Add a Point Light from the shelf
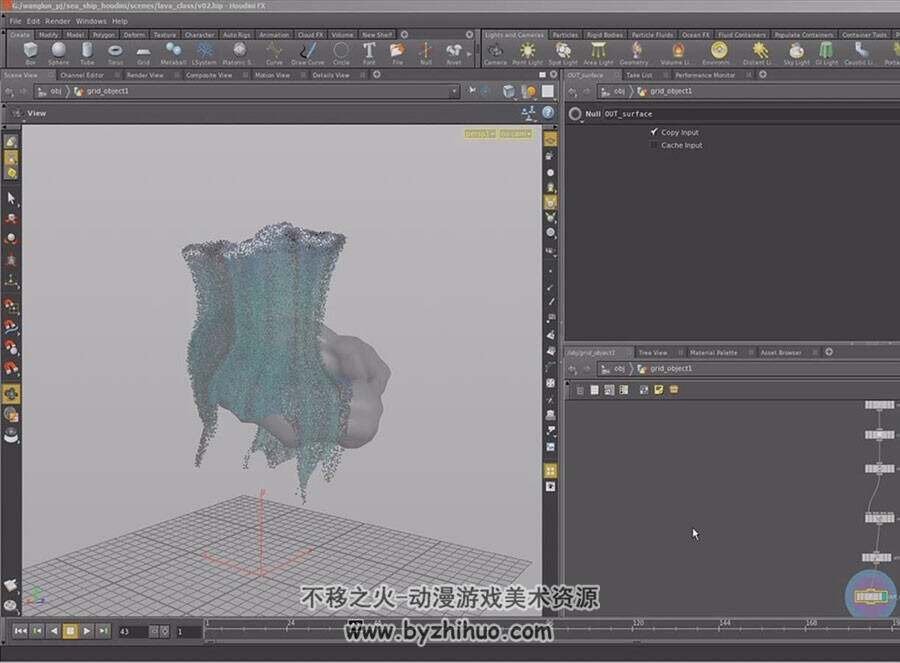900x663 pixels. (527, 53)
